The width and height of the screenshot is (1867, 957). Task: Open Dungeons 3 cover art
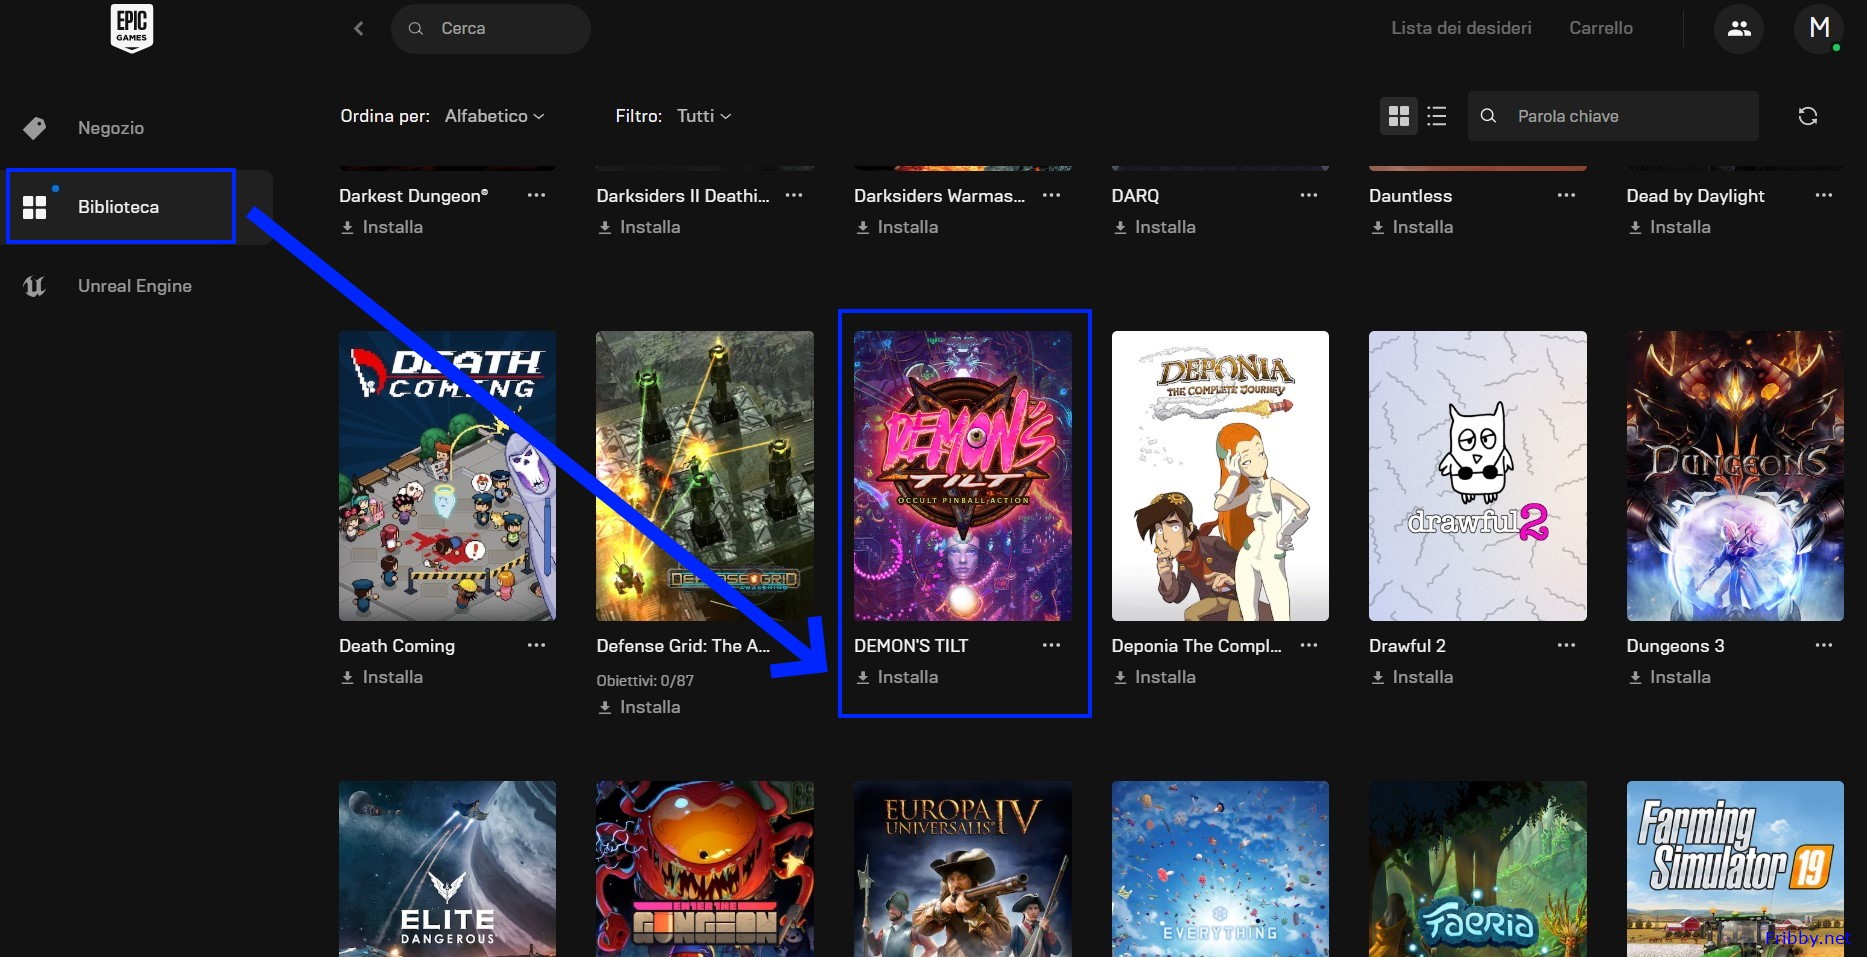[x=1735, y=476]
